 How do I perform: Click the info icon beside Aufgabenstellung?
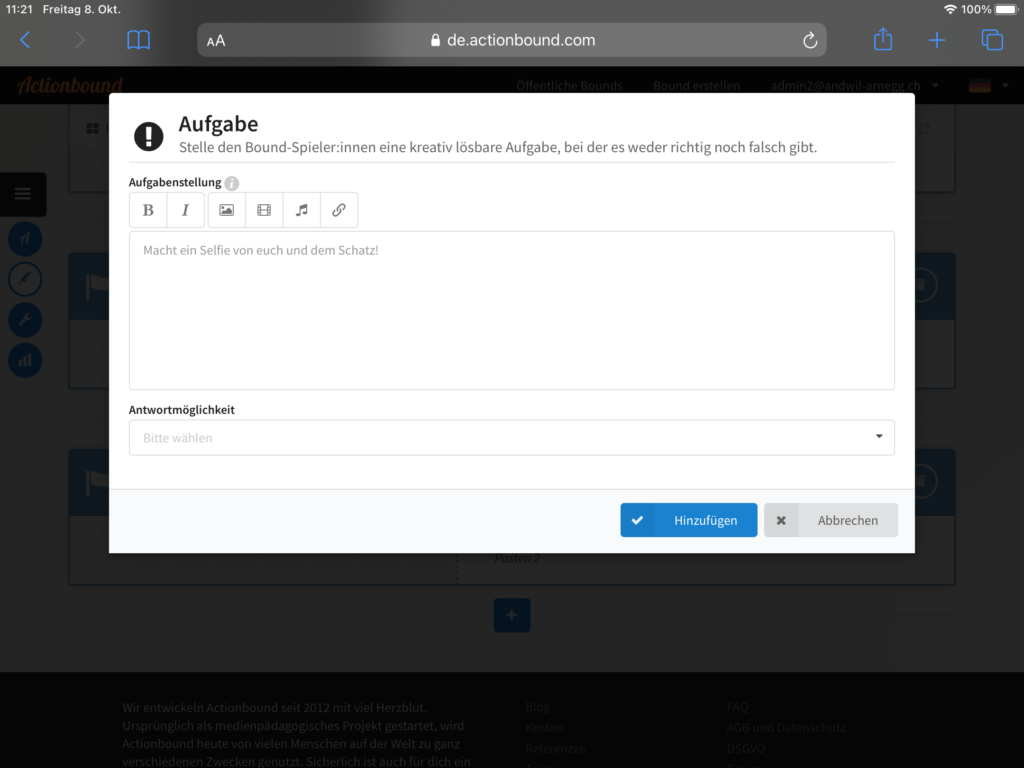[232, 183]
